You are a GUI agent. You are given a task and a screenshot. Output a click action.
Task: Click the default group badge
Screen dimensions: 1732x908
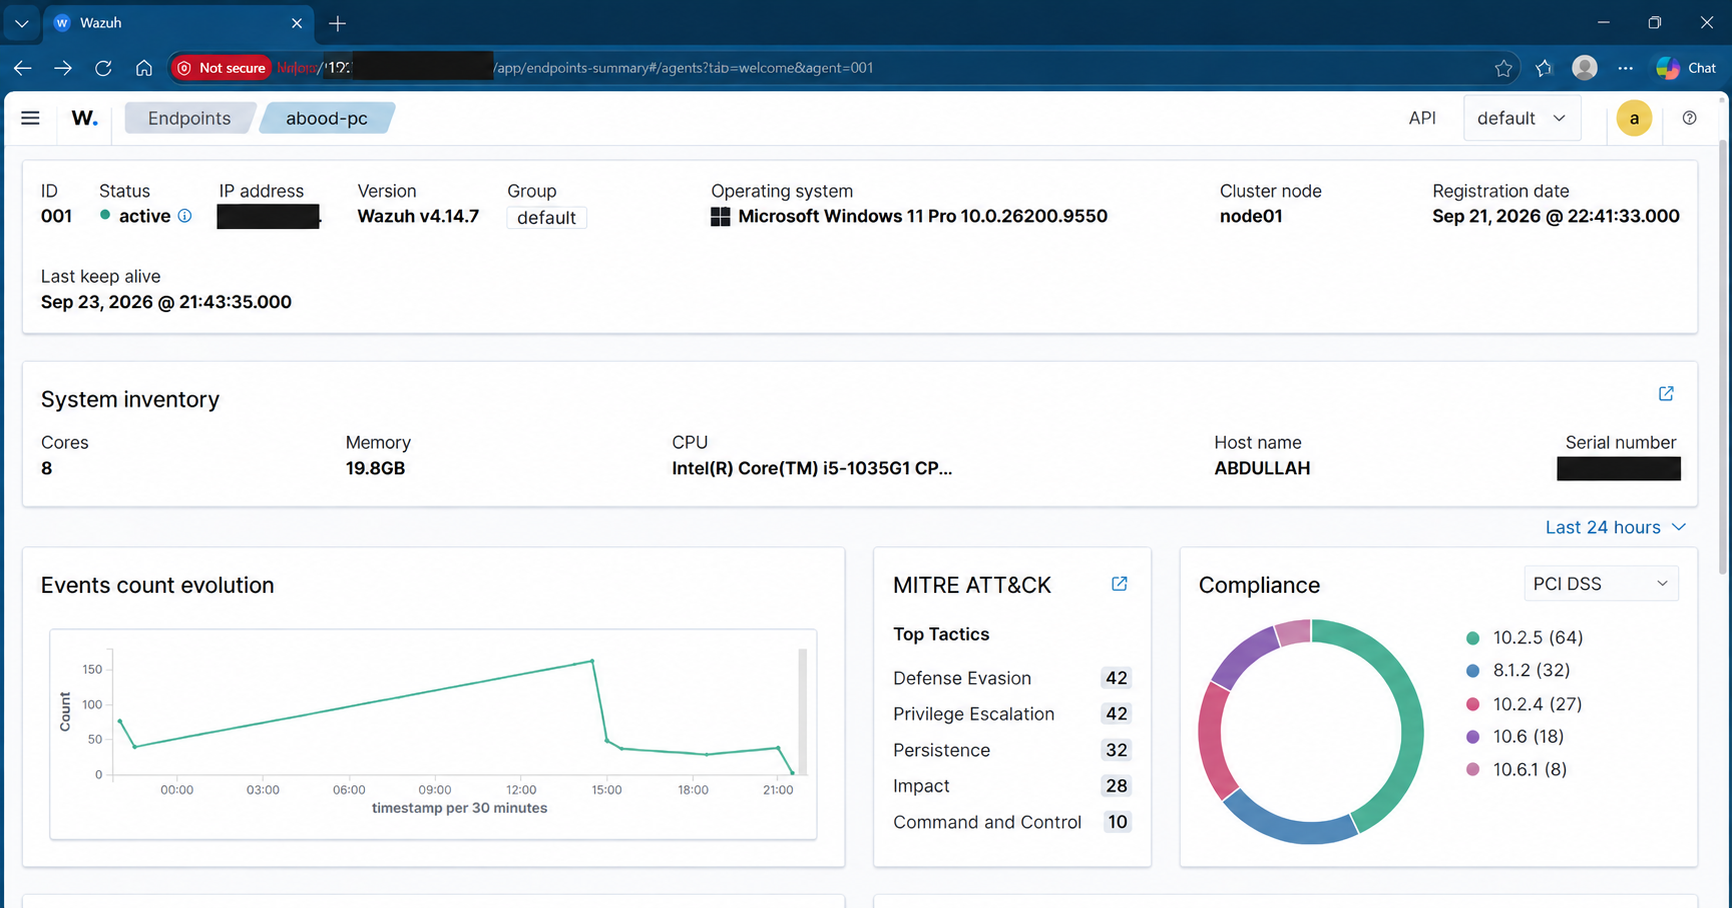tap(546, 218)
